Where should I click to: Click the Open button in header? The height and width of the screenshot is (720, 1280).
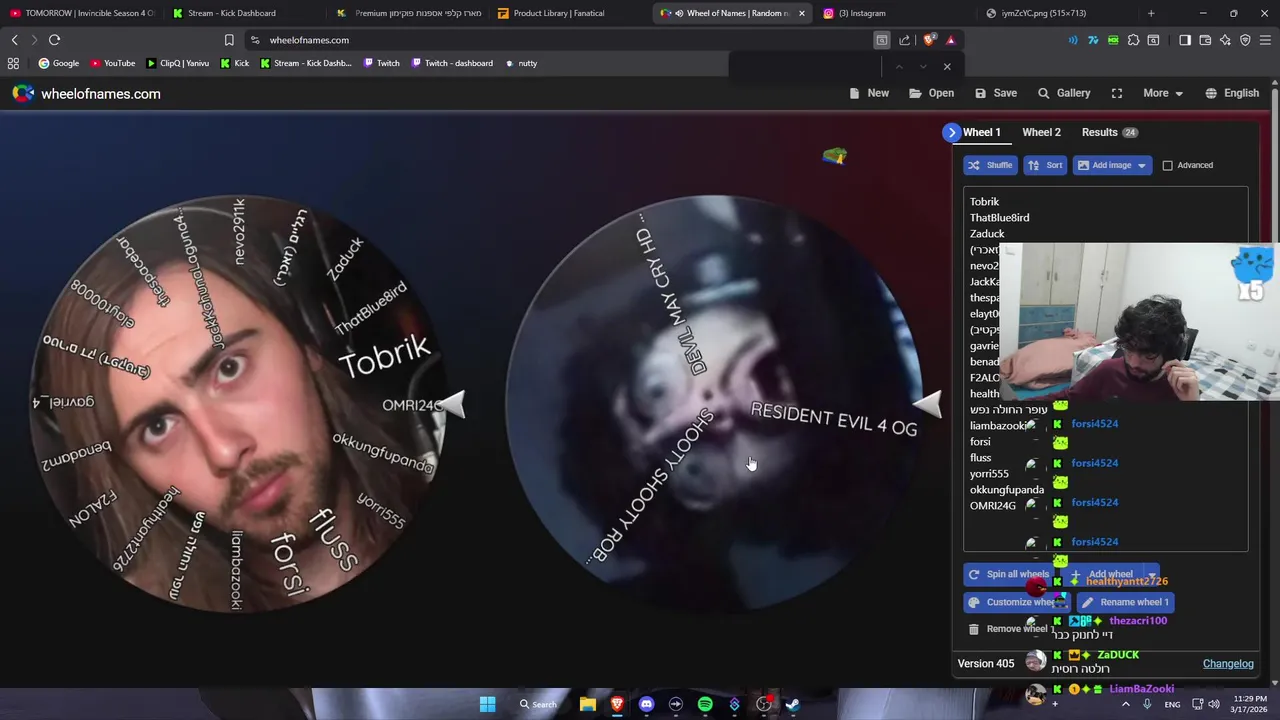coord(931,93)
